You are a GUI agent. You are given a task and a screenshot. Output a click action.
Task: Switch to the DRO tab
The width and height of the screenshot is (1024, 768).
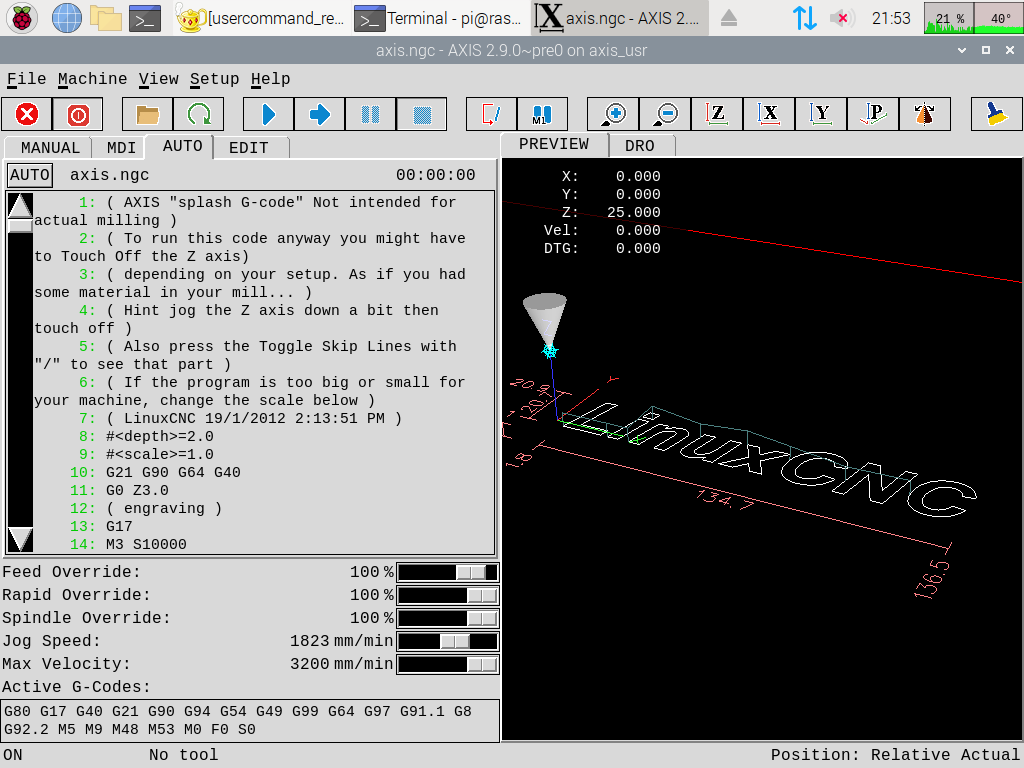click(639, 146)
